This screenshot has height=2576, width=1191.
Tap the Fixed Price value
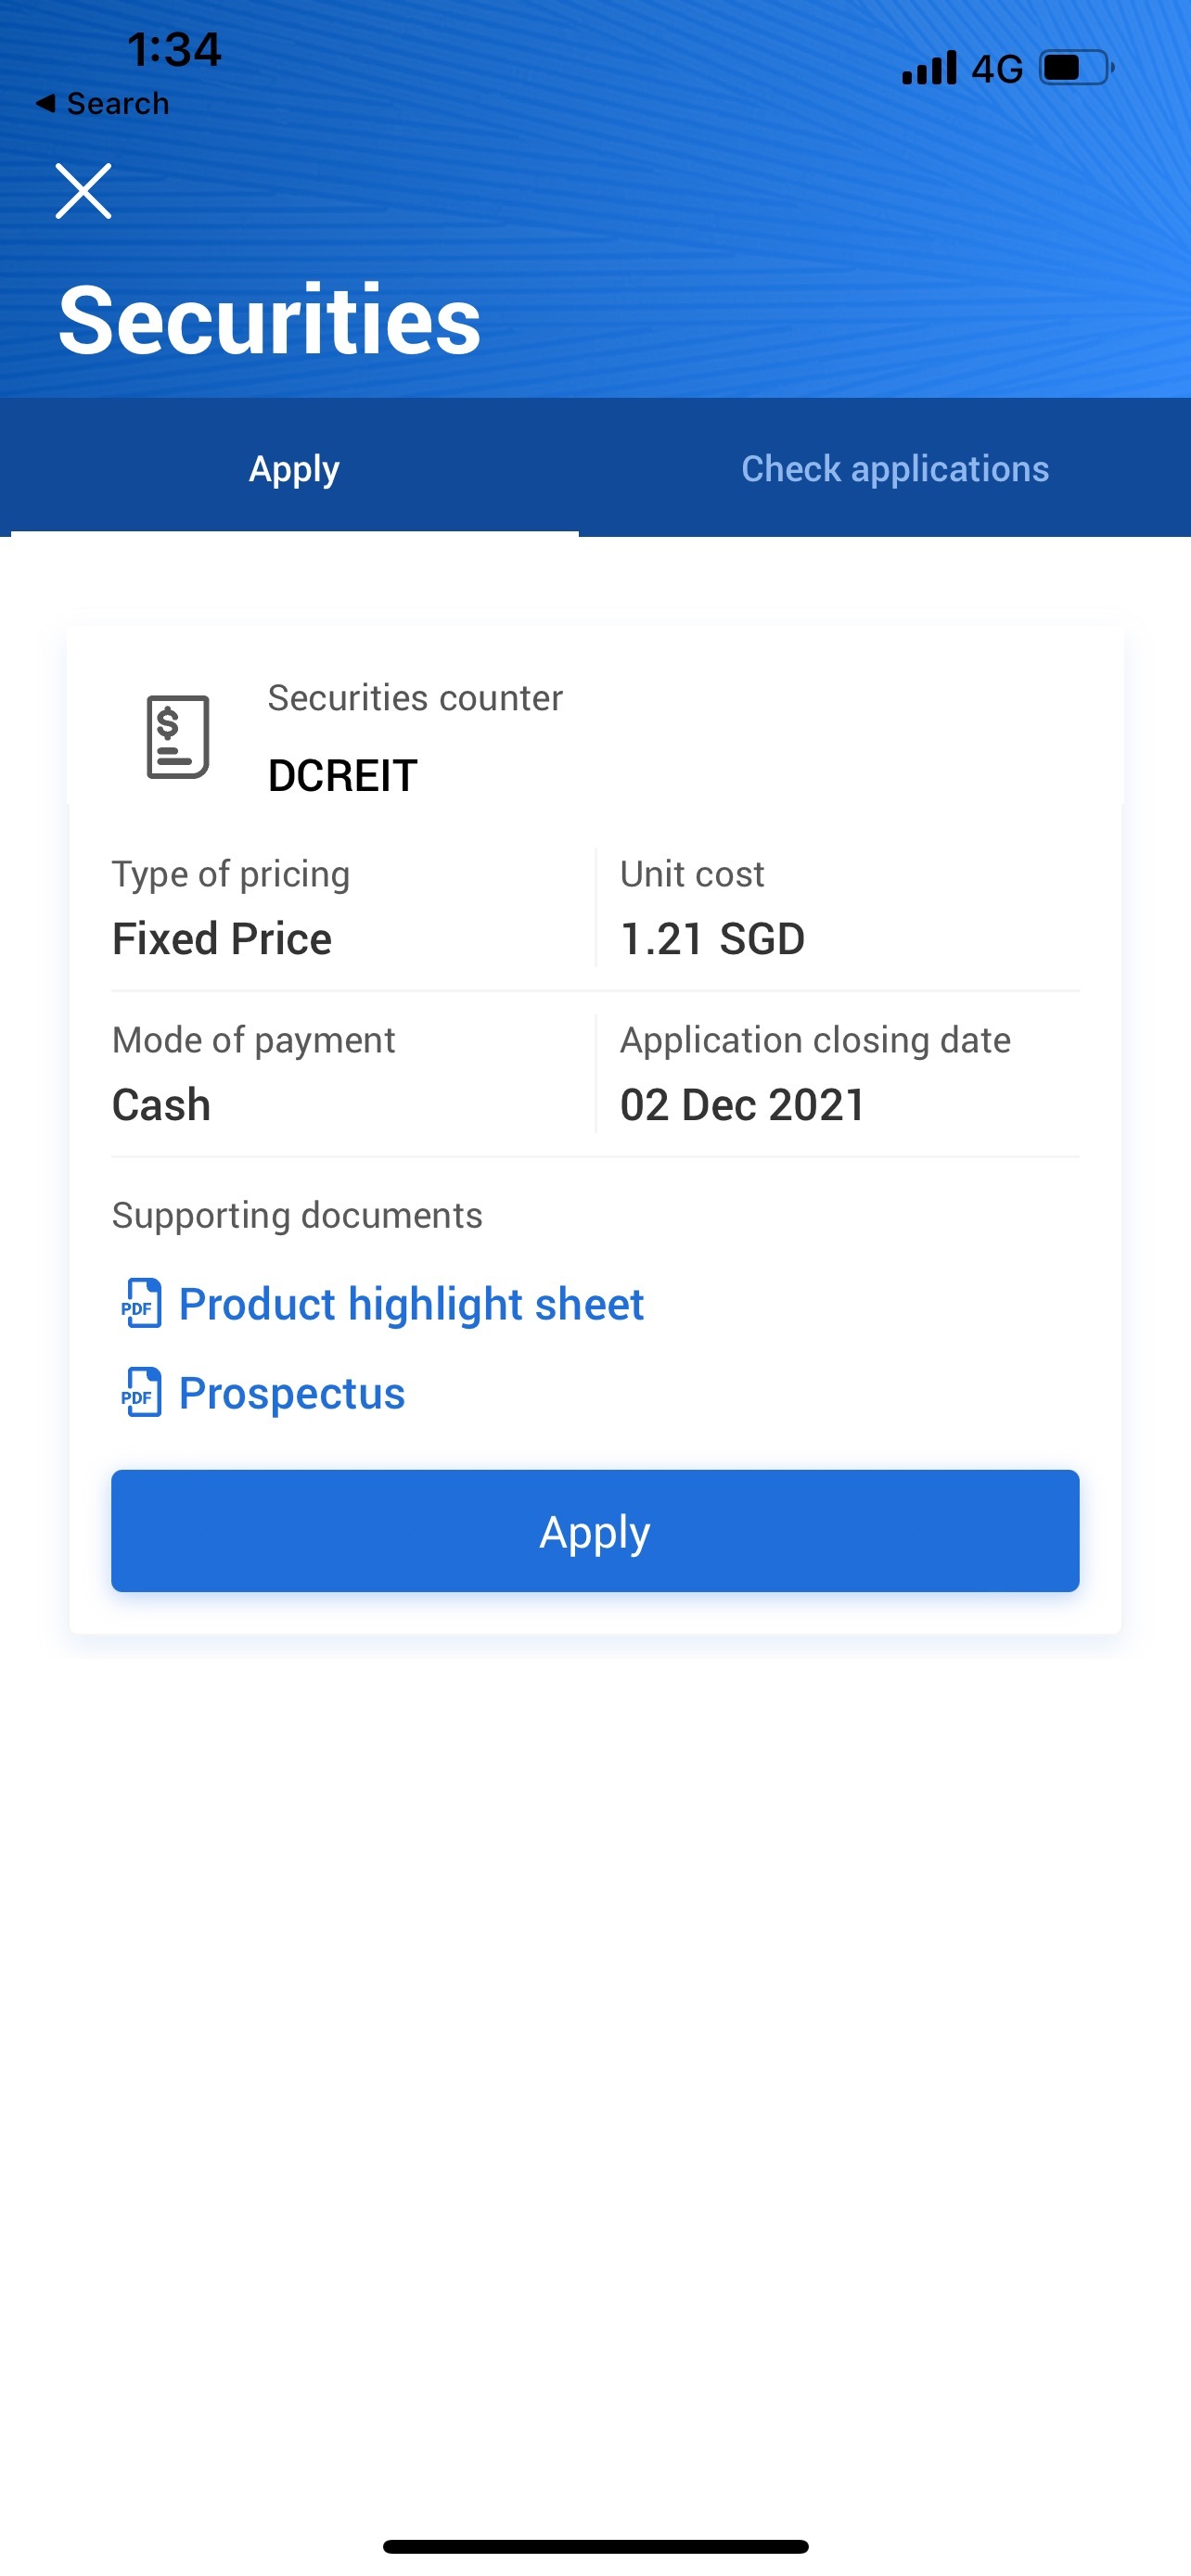point(222,939)
